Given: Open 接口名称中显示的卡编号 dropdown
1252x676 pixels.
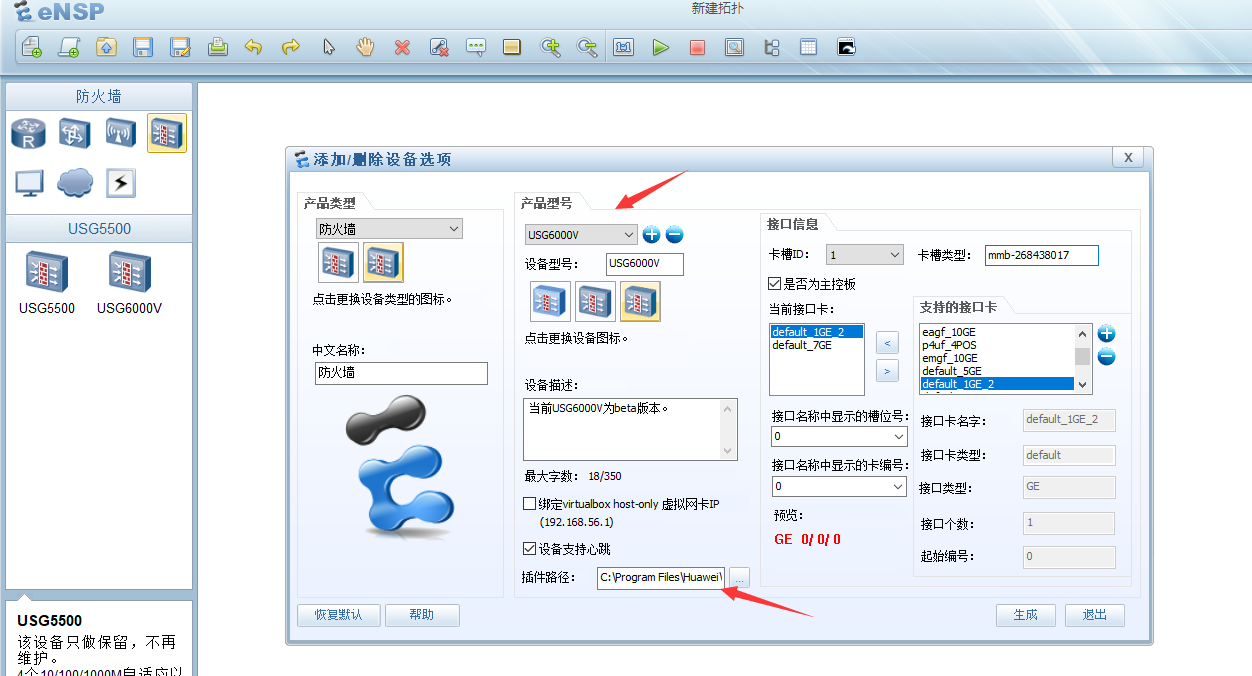Looking at the screenshot, I should coord(839,486).
